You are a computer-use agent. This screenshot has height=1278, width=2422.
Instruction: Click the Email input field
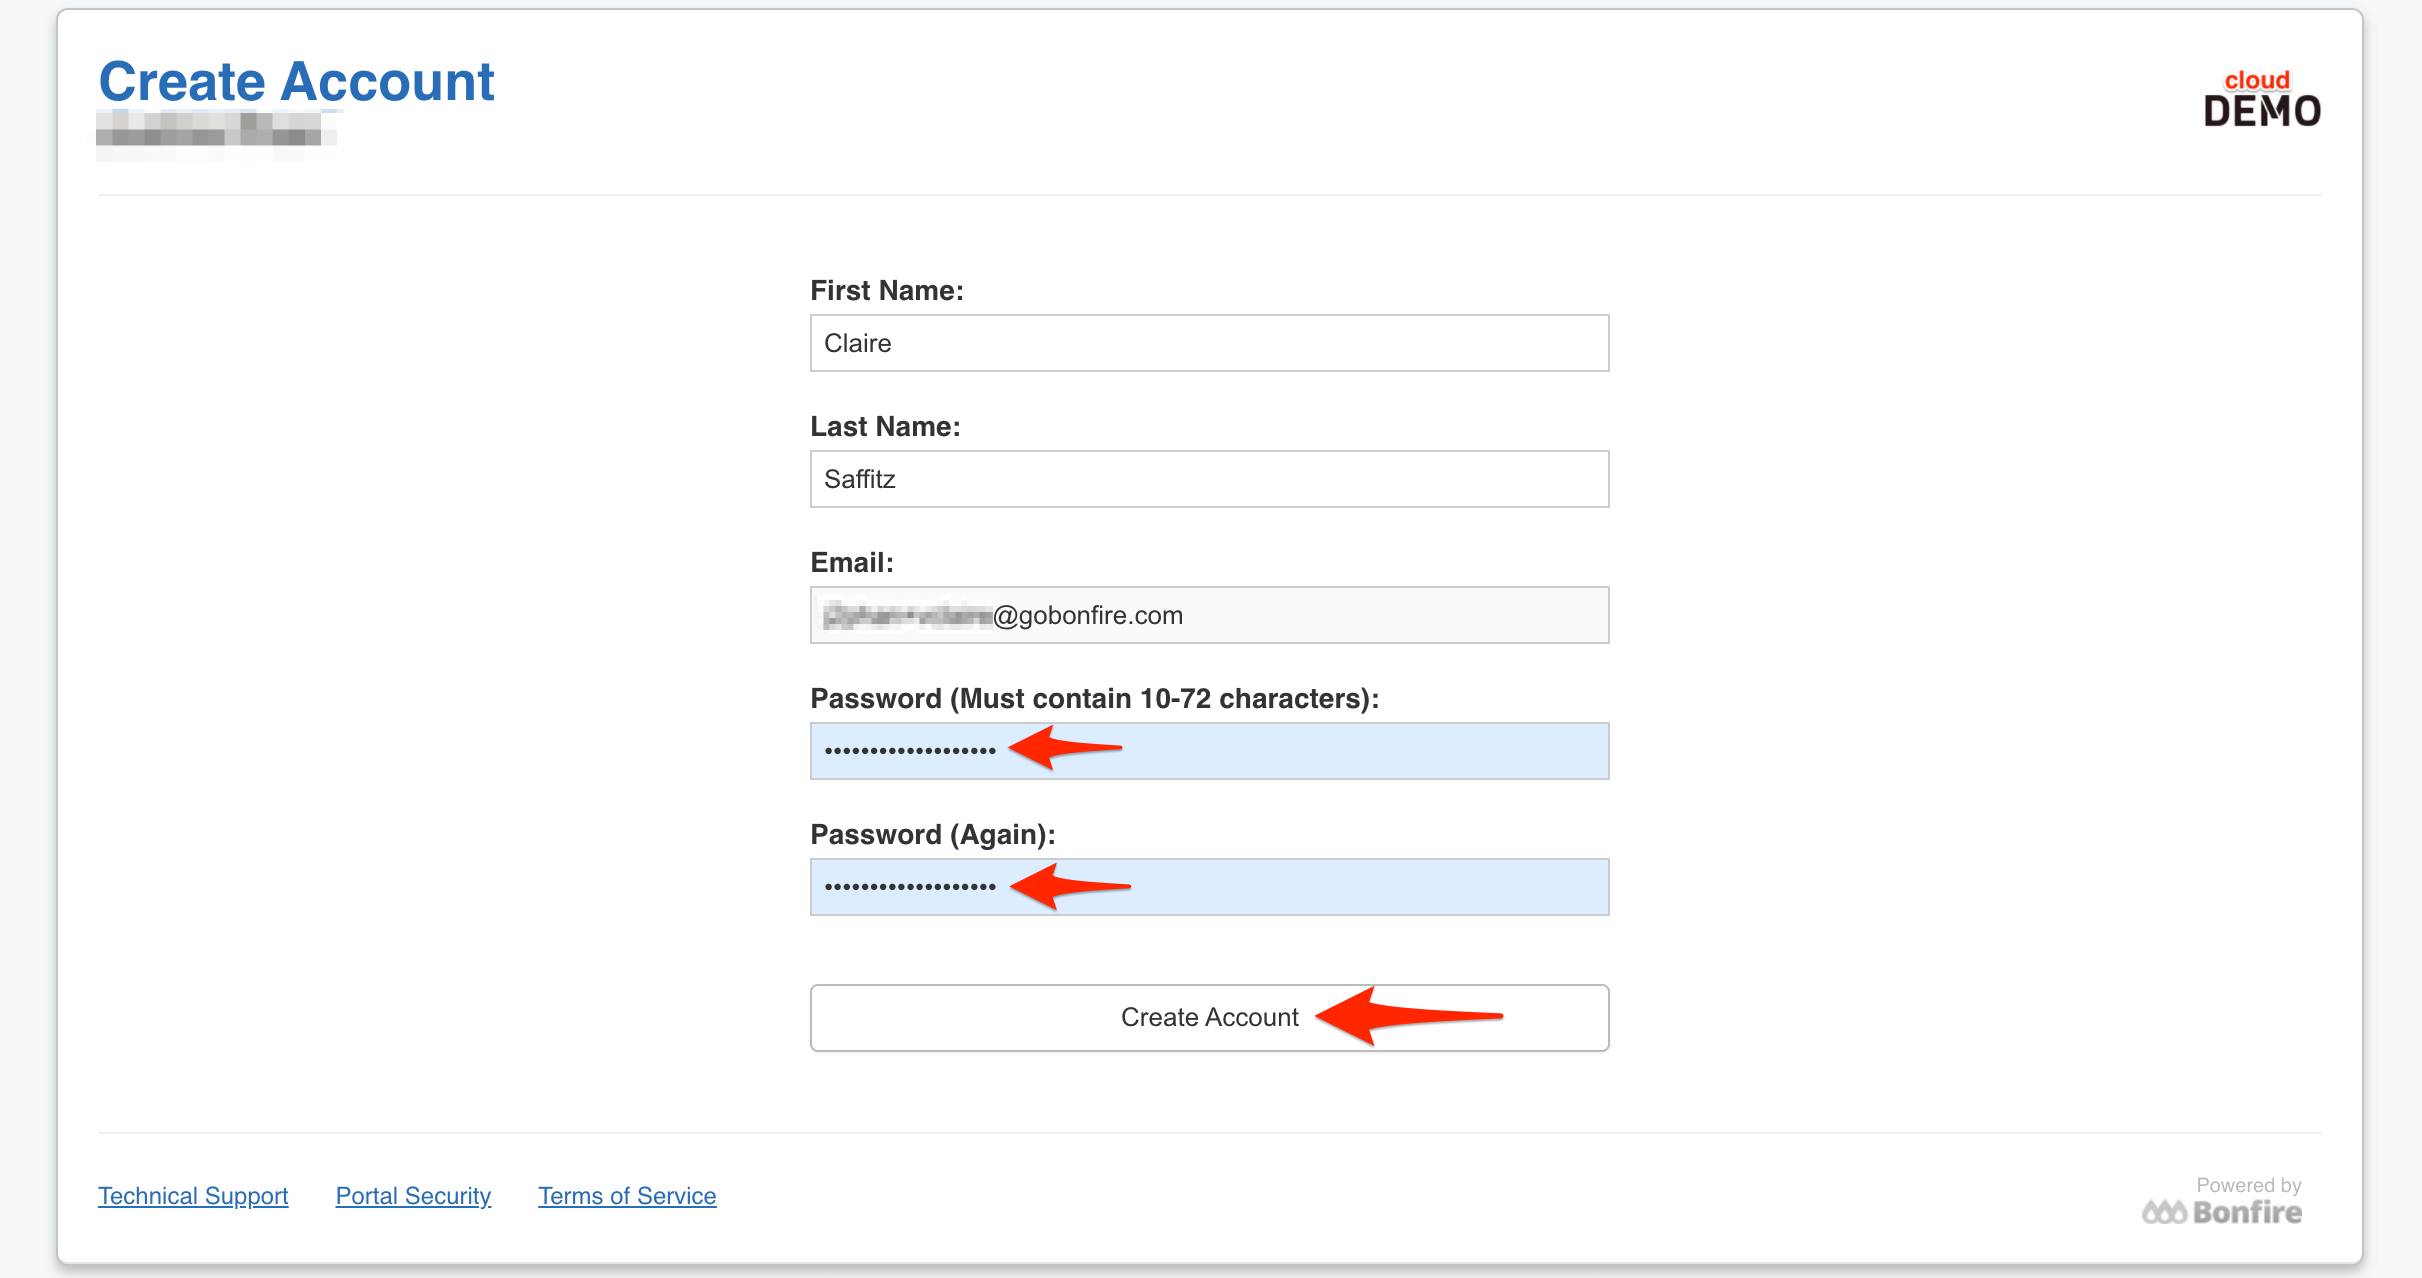pos(1209,615)
